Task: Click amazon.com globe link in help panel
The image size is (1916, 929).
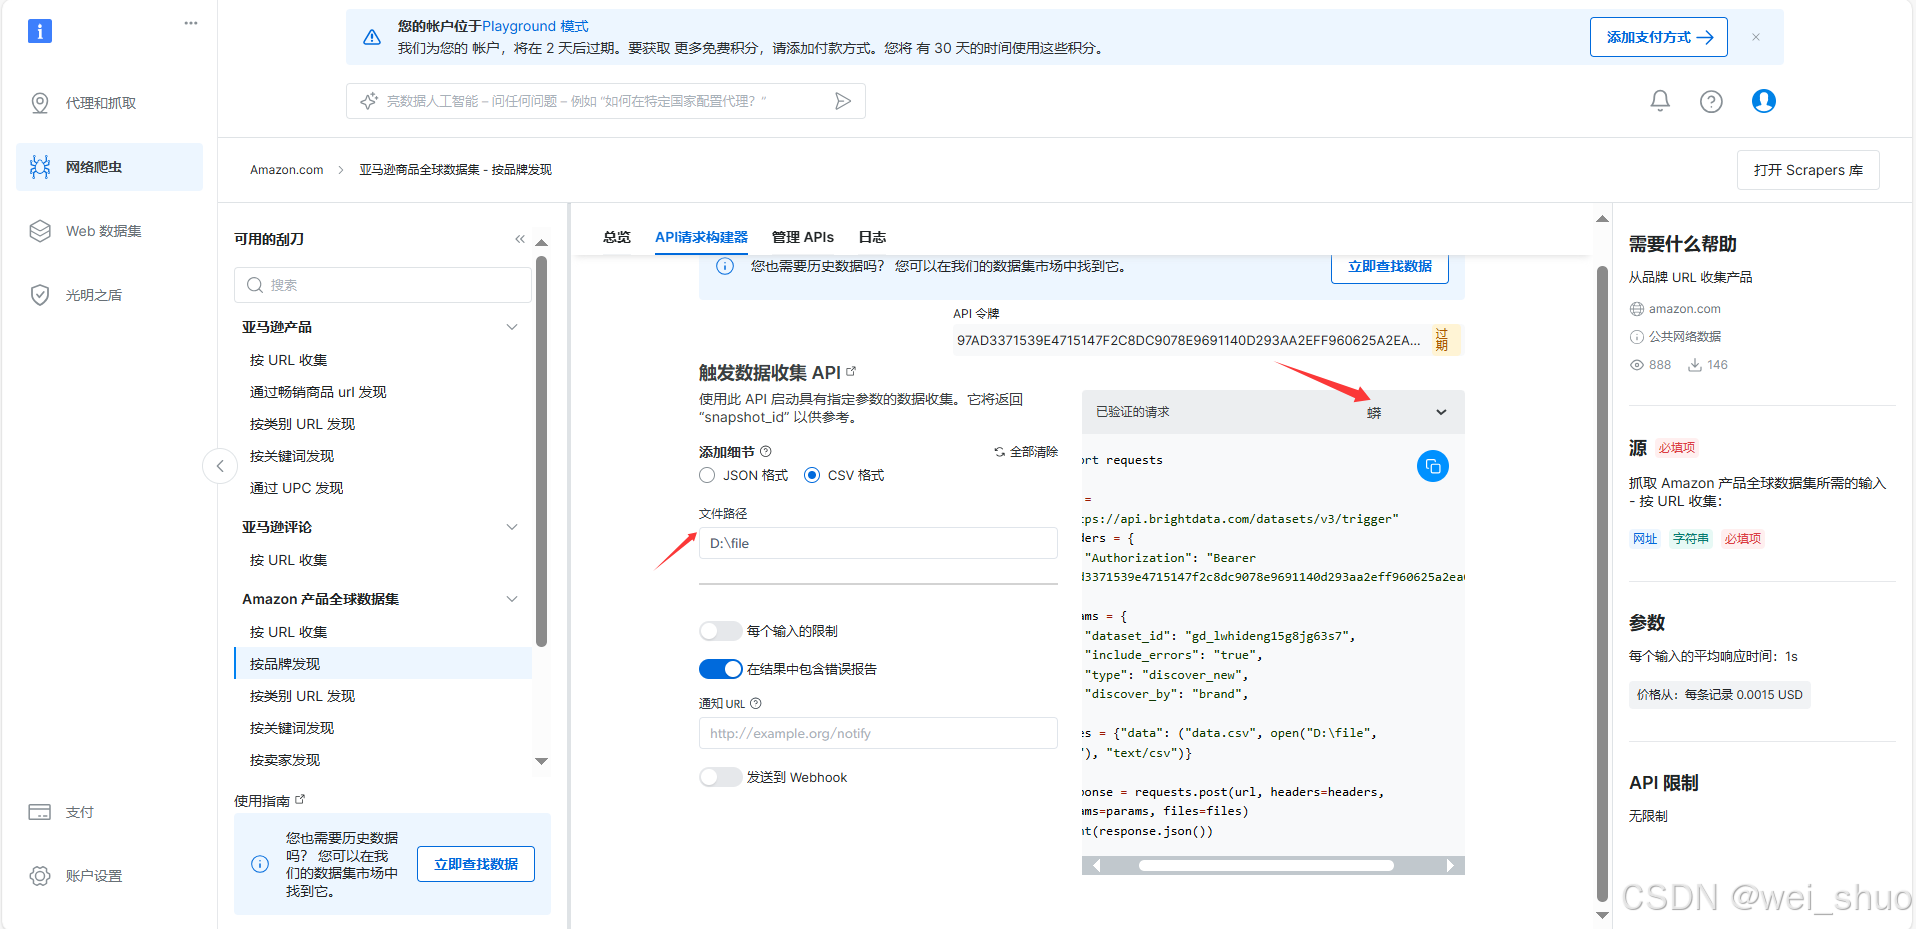Action: click(x=1675, y=309)
